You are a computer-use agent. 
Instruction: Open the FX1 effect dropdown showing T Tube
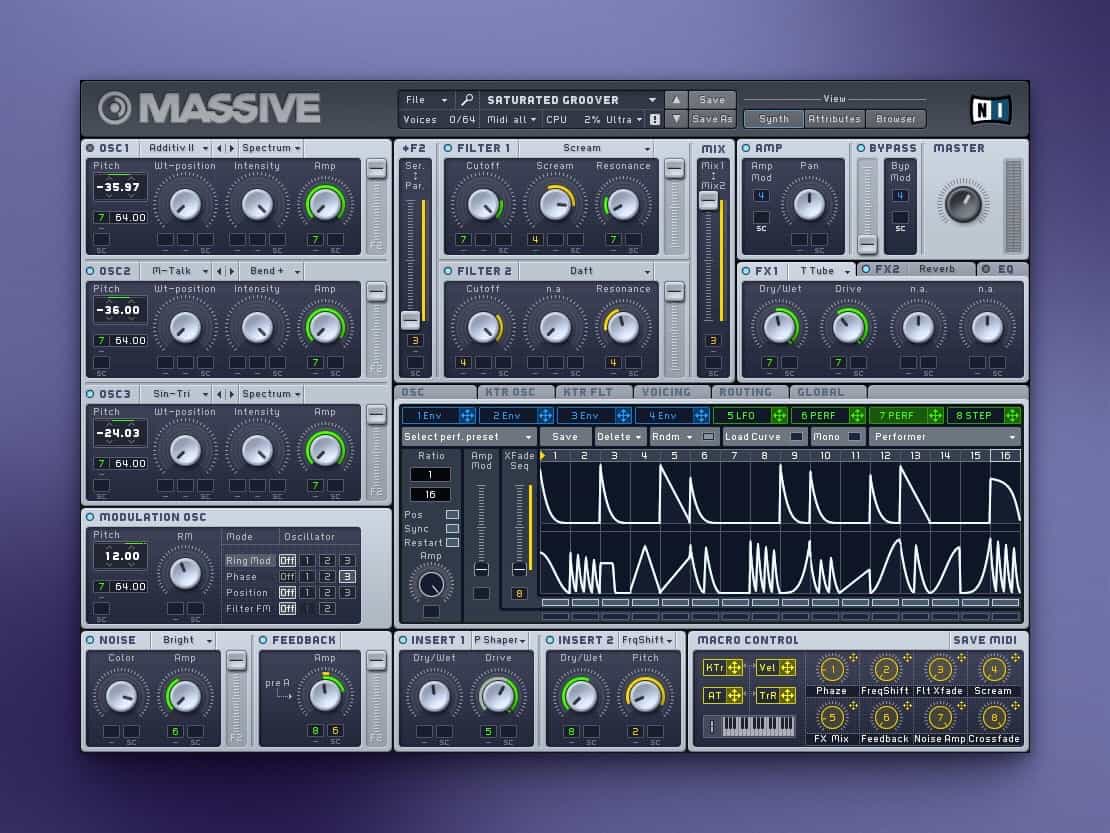823,271
